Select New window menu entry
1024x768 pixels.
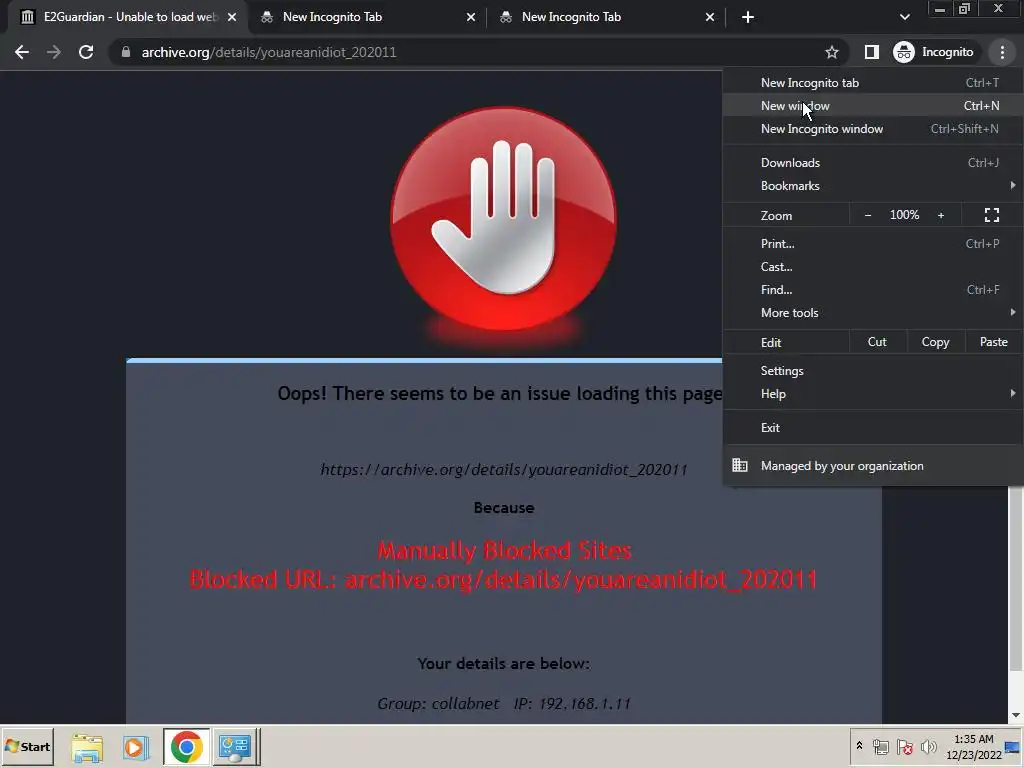(873, 106)
